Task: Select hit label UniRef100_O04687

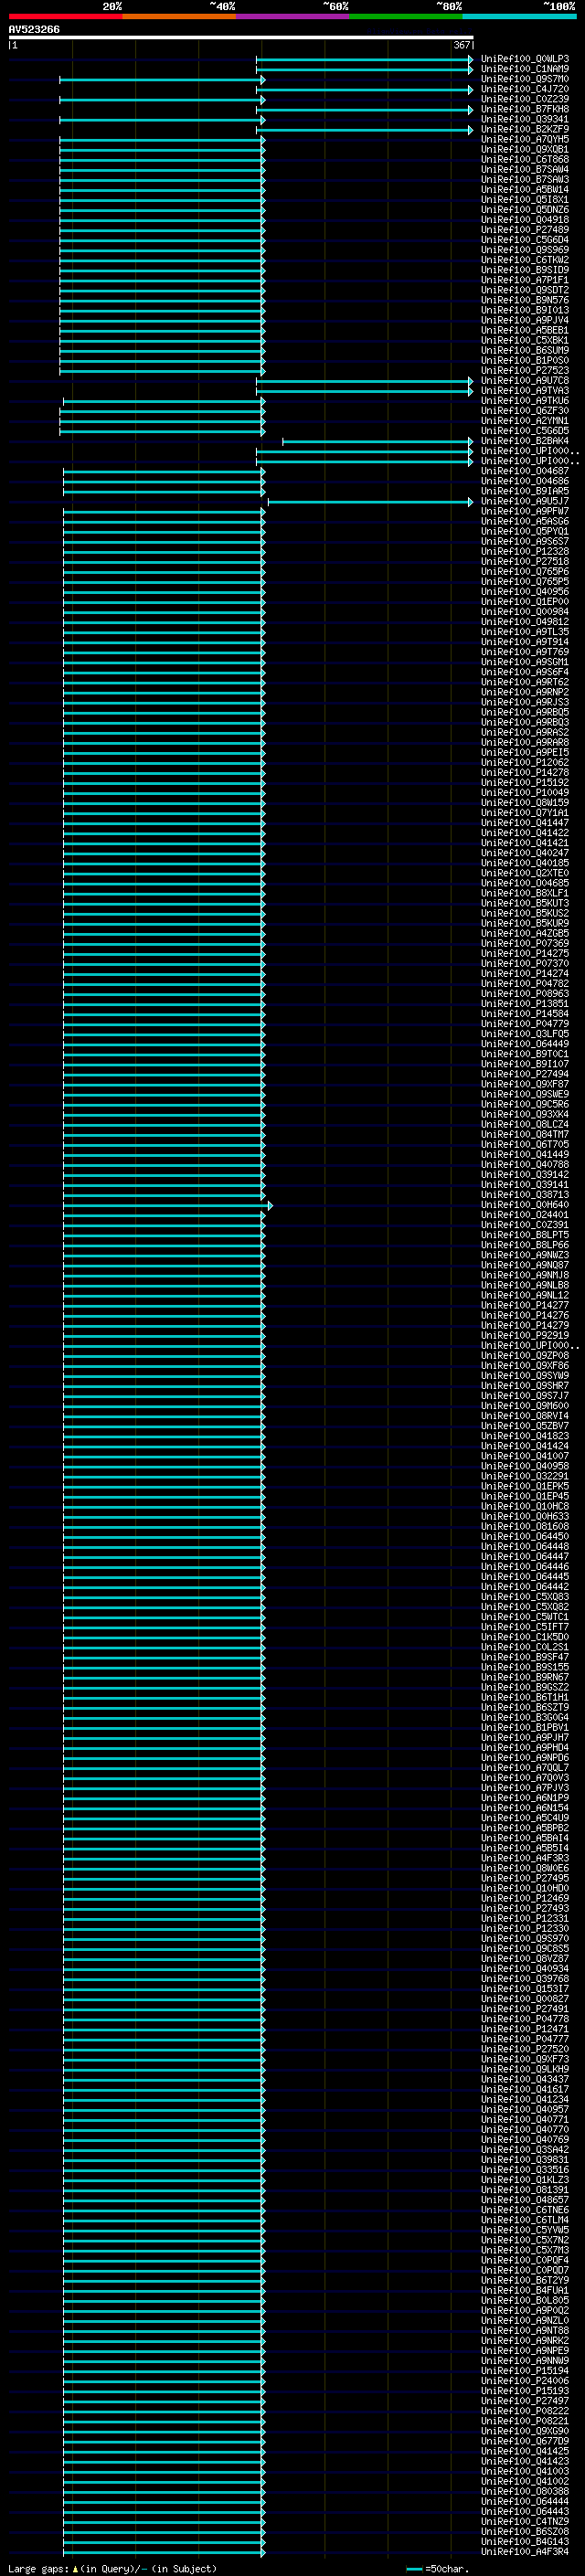Action: 524,472
